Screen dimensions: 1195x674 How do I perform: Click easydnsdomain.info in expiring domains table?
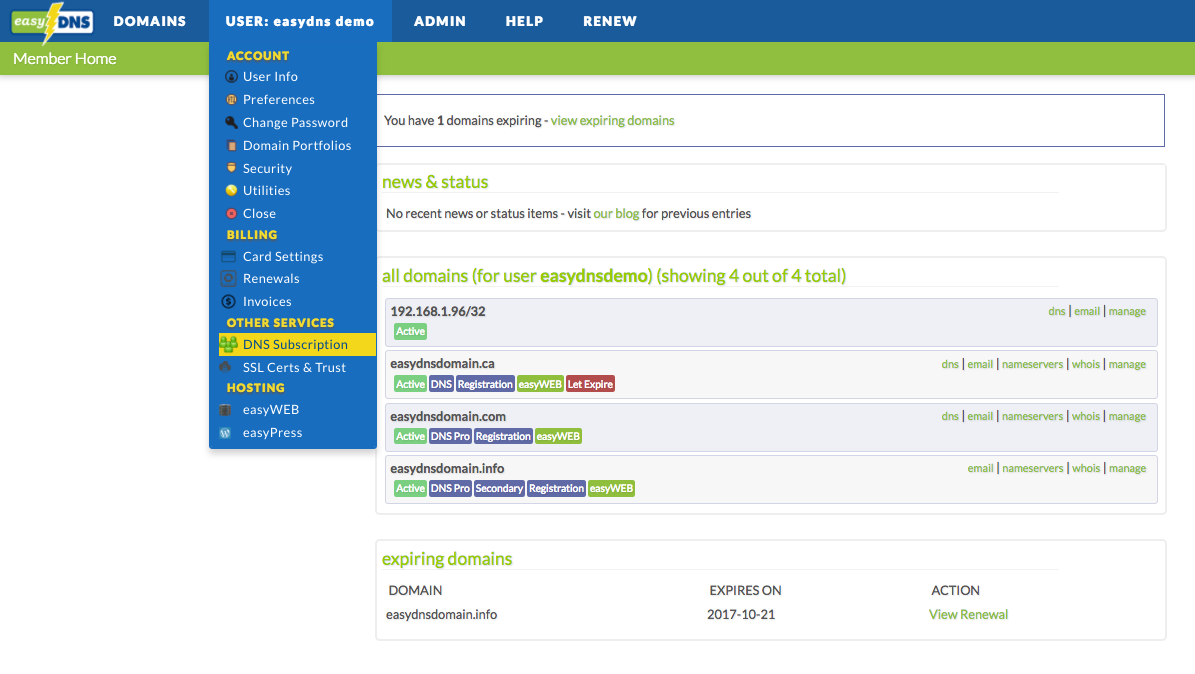click(x=441, y=615)
